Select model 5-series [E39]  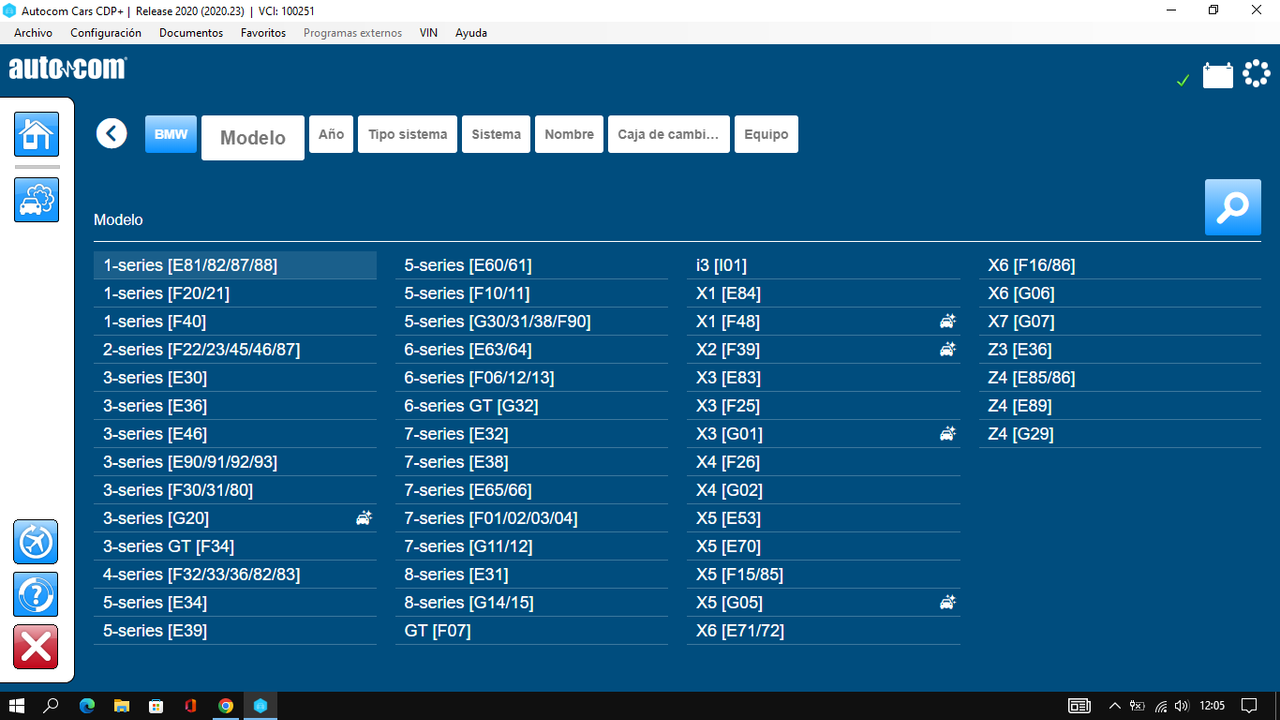[235, 630]
